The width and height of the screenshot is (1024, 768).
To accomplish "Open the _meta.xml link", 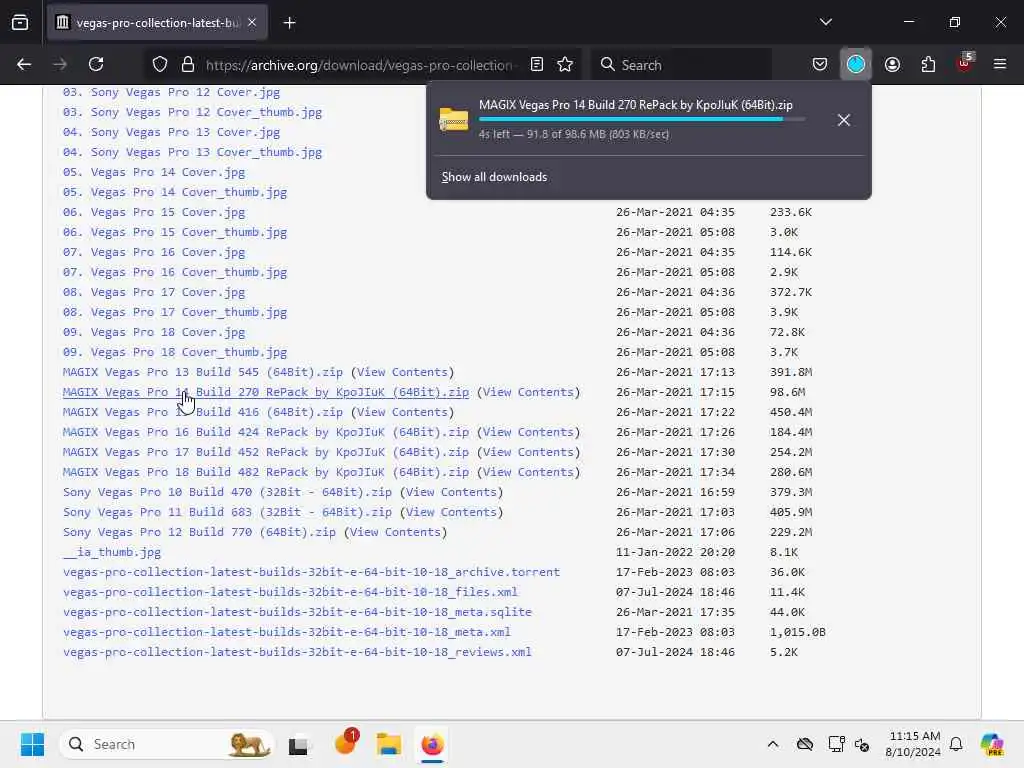I will click(x=287, y=632).
